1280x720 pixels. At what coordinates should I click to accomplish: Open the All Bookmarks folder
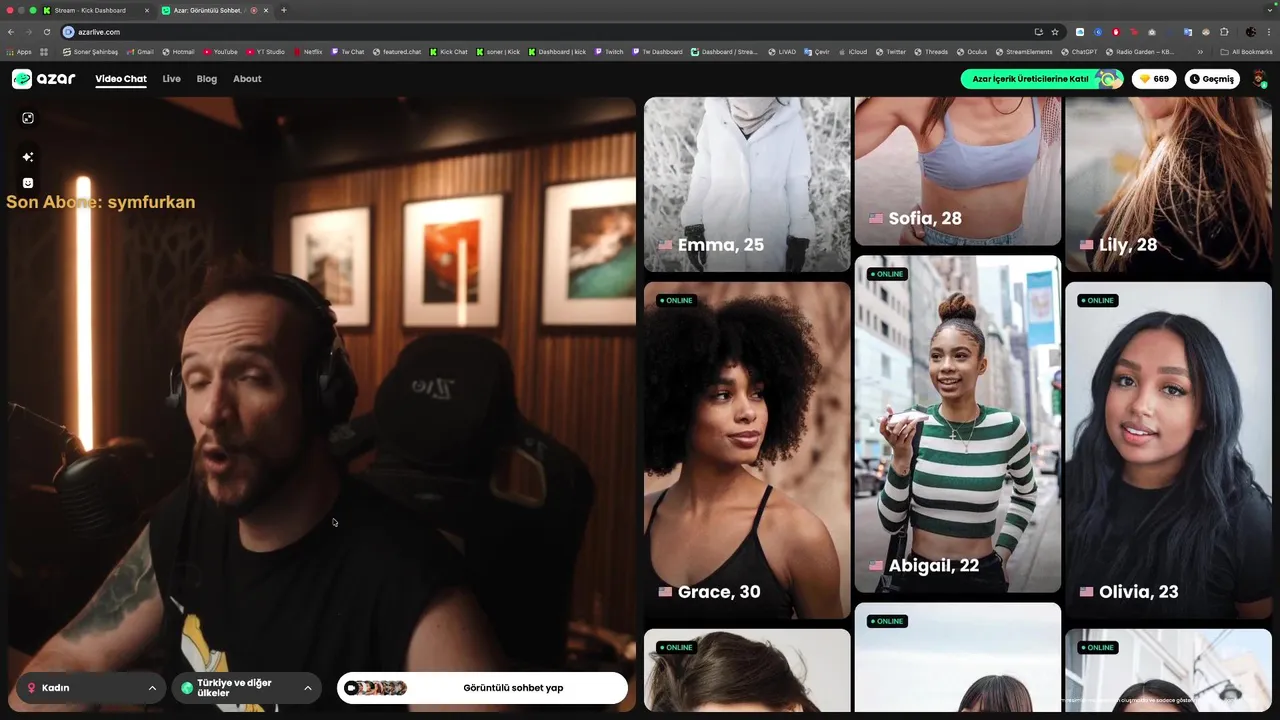click(x=1247, y=52)
